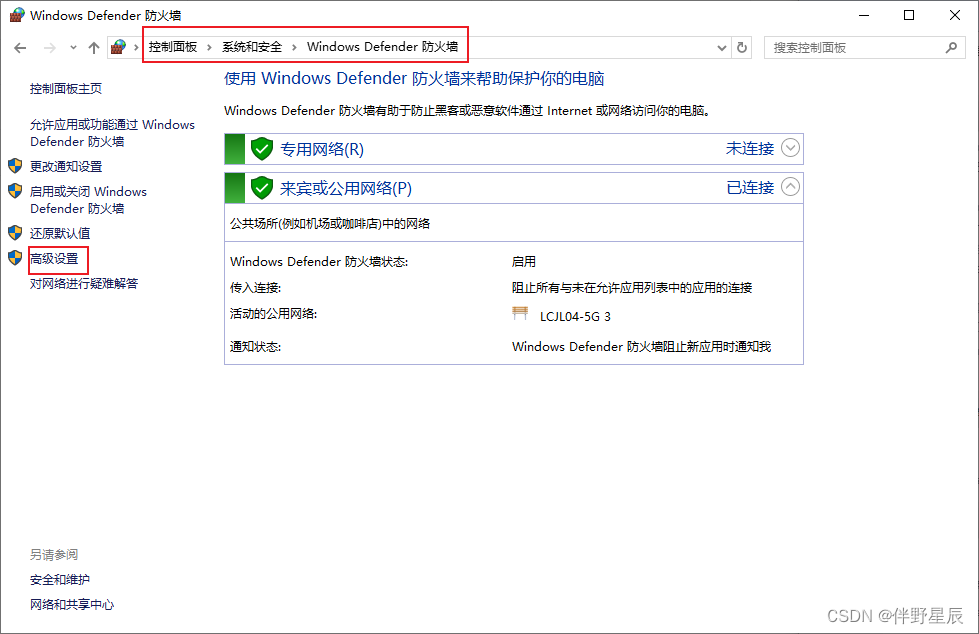Click shield icon beside 启用或关闭 Windows Defender
The image size is (979, 634).
coord(15,191)
